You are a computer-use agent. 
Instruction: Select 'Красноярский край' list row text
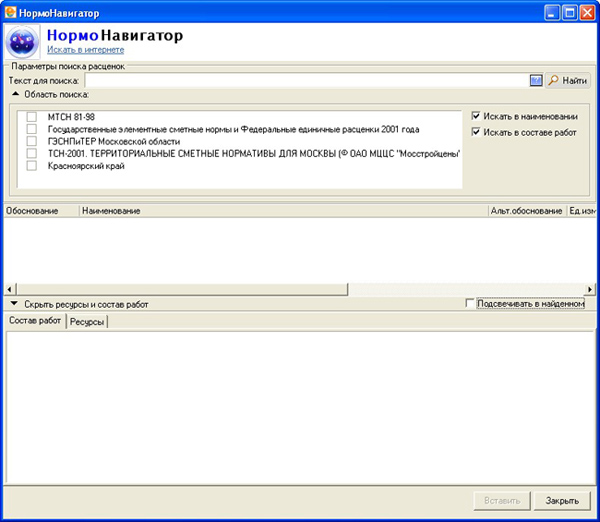pyautogui.click(x=86, y=166)
